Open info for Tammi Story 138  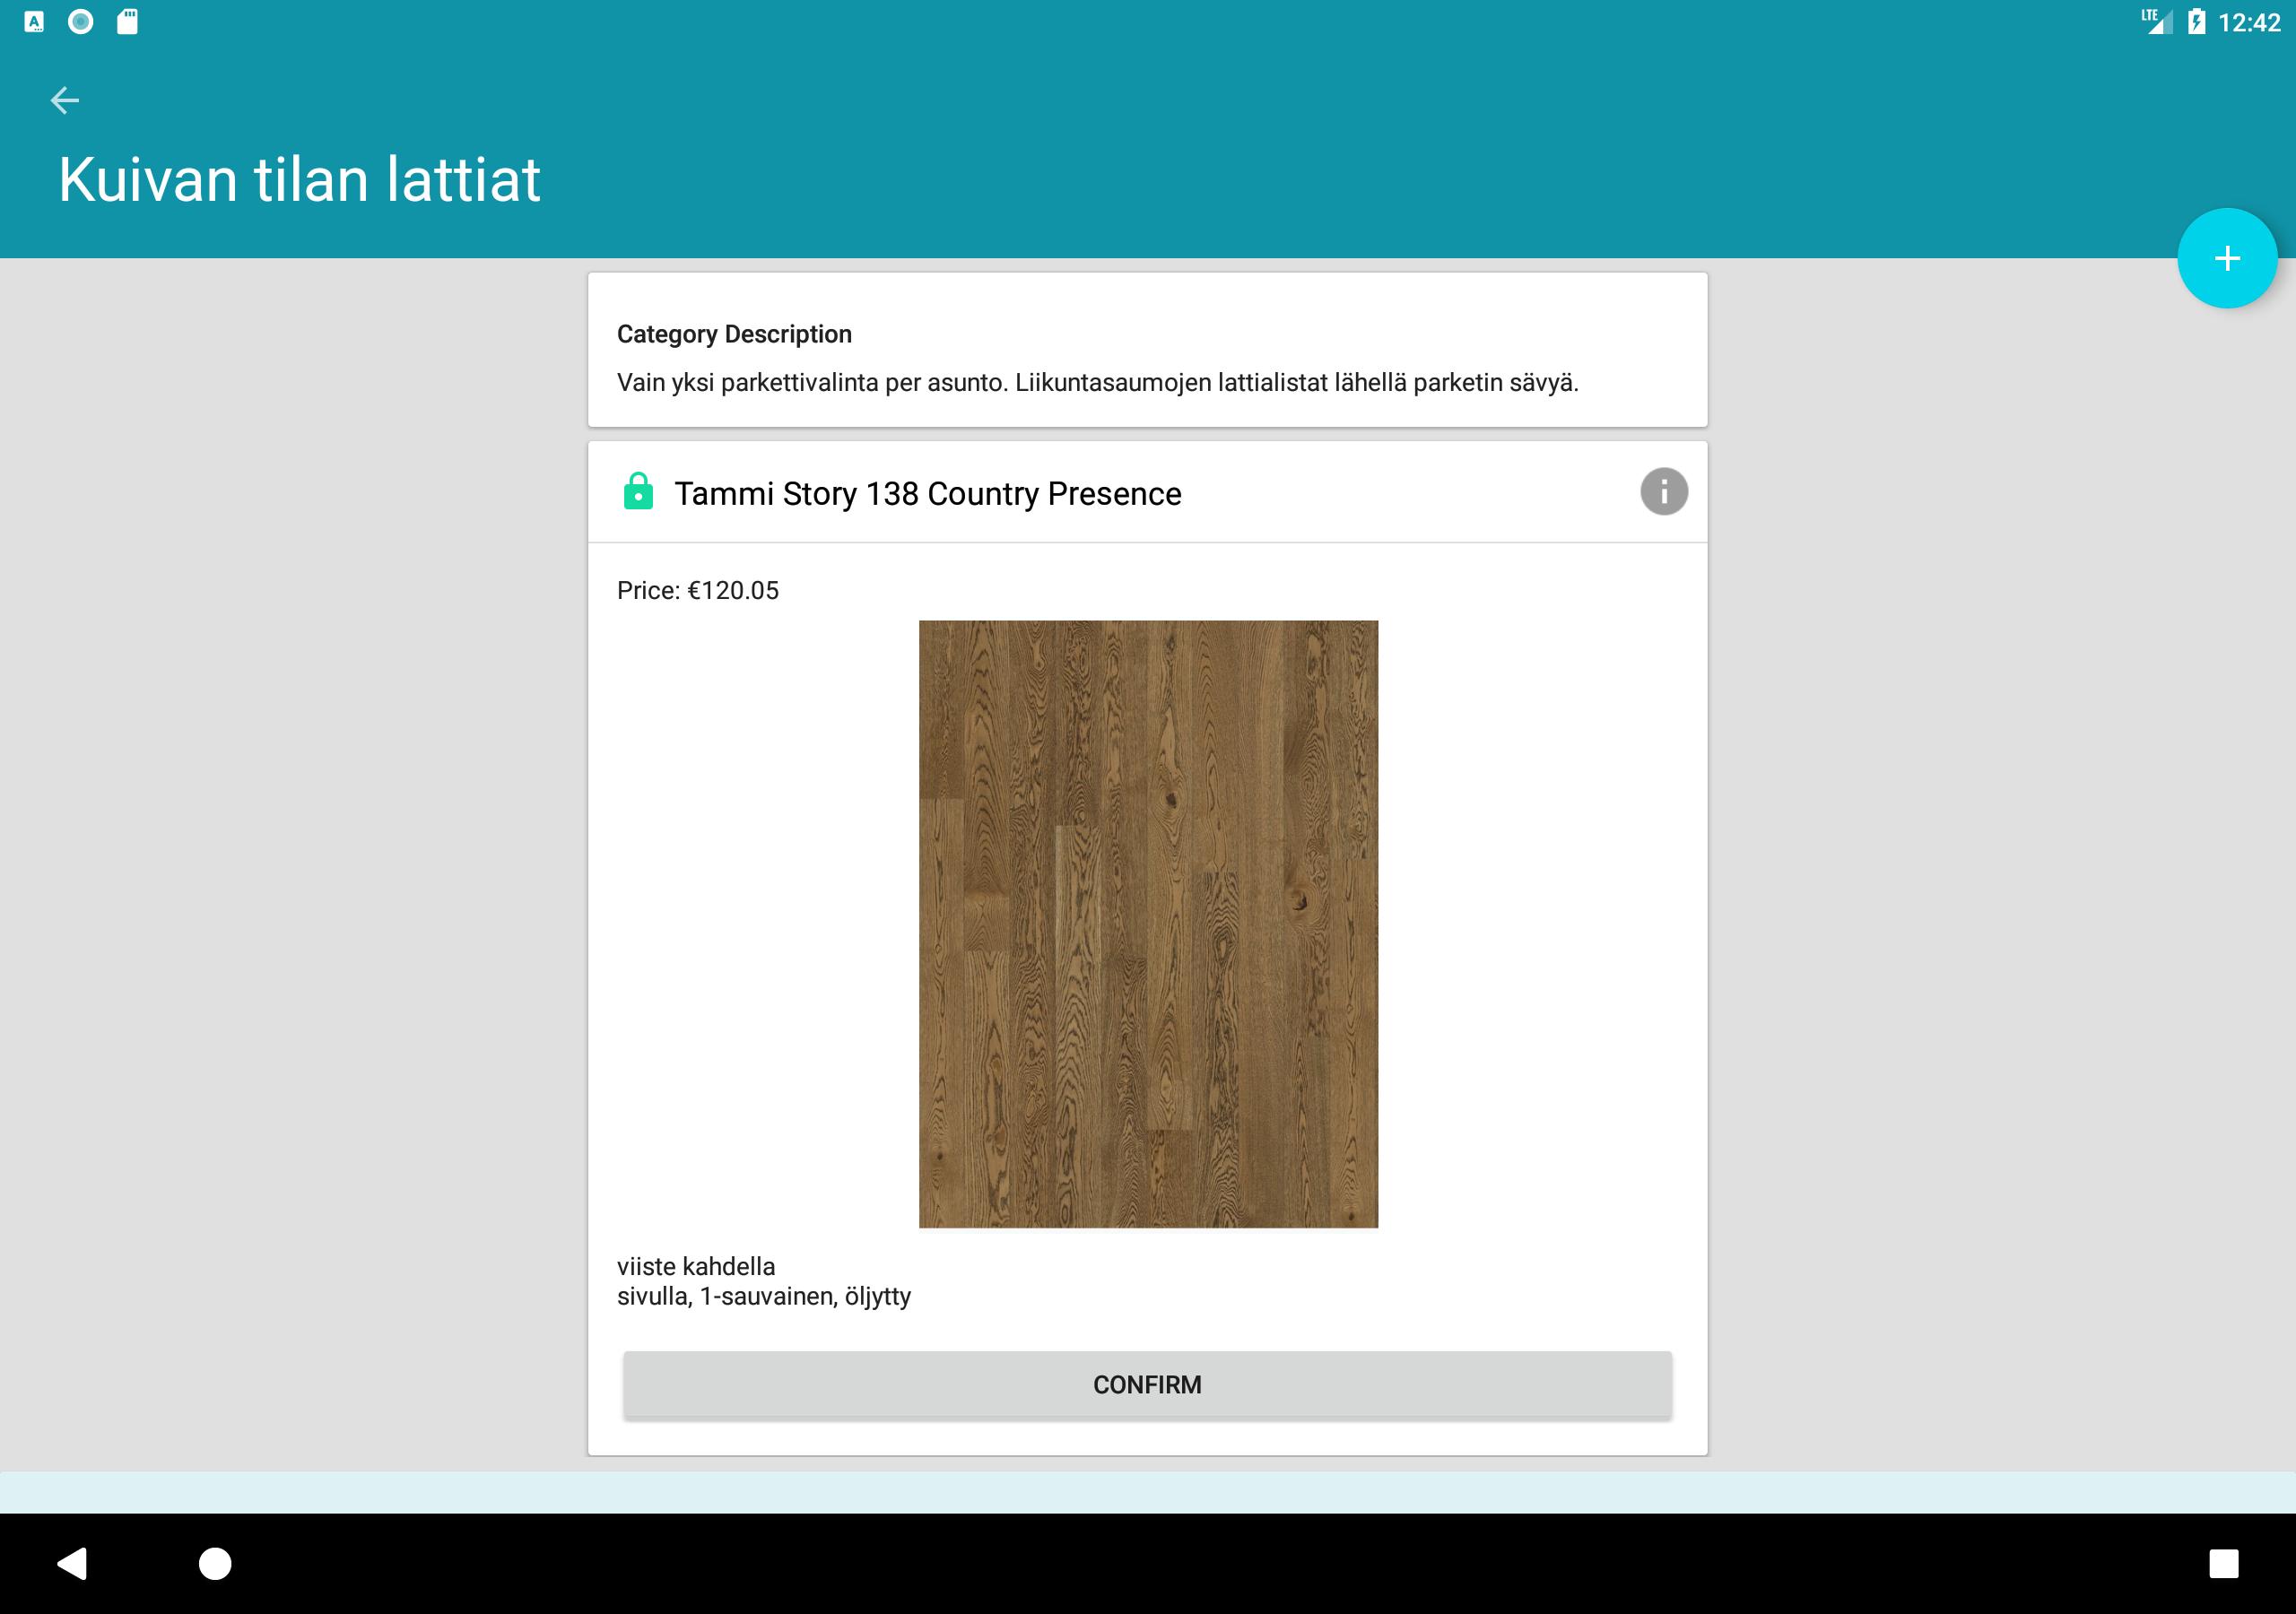tap(1663, 492)
